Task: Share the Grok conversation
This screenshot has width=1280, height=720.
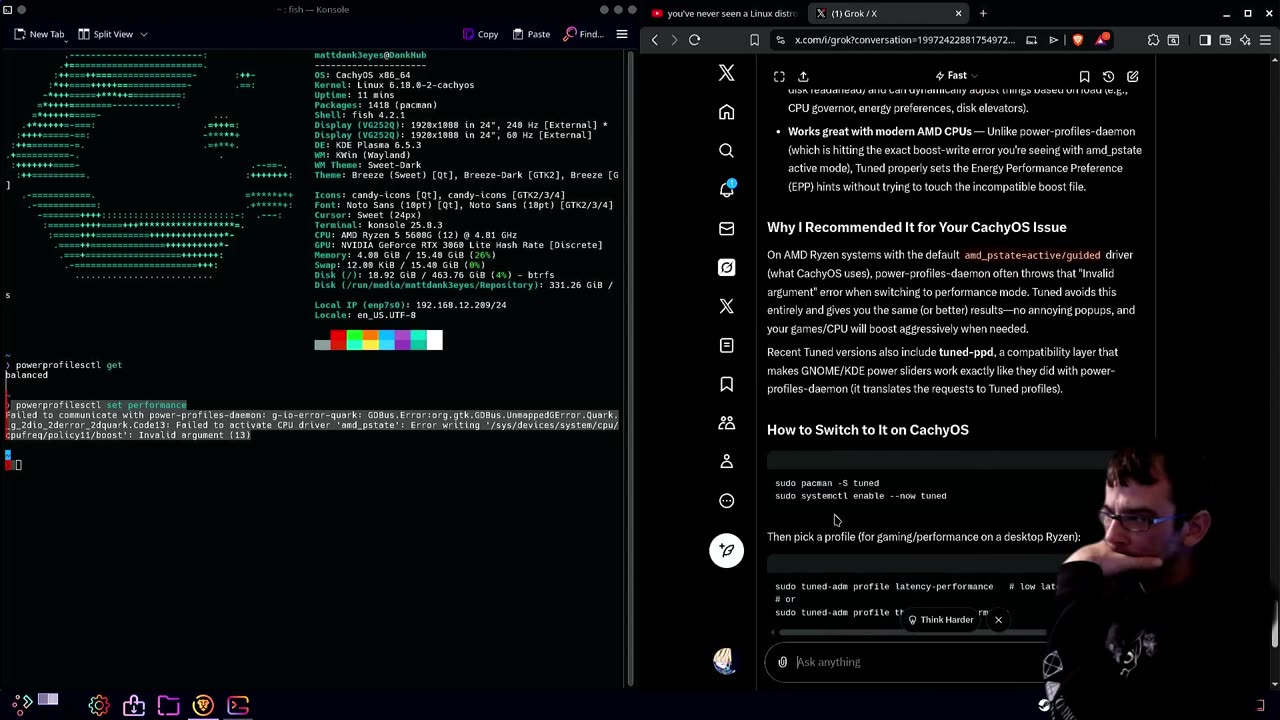Action: pos(803,76)
